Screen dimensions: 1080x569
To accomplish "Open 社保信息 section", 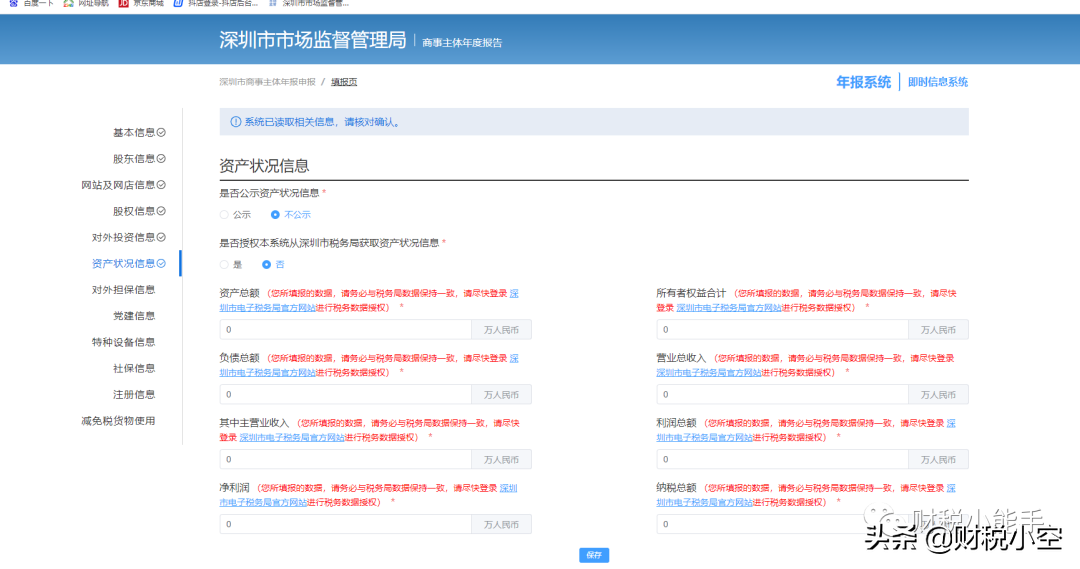I will [134, 368].
